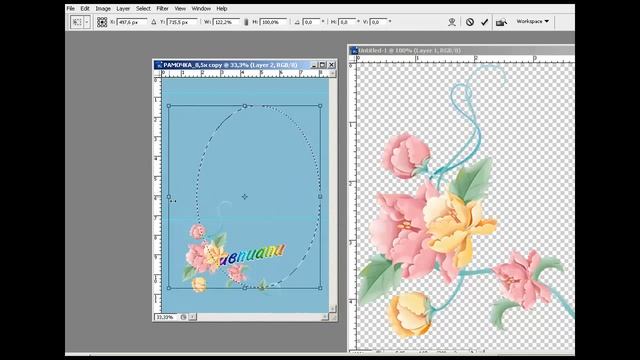This screenshot has height=360, width=640.
Task: Cancel the transform with the circle-slash icon
Action: (470, 22)
